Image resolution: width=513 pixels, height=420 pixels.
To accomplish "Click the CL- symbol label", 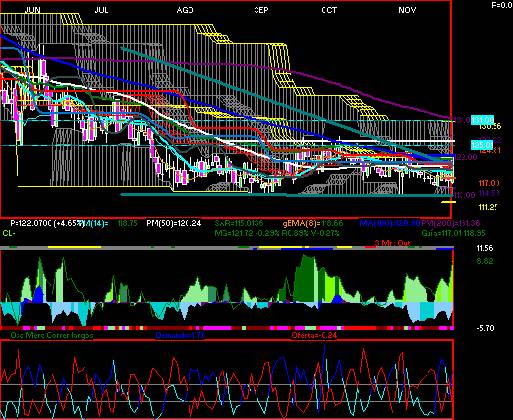I will [9, 233].
